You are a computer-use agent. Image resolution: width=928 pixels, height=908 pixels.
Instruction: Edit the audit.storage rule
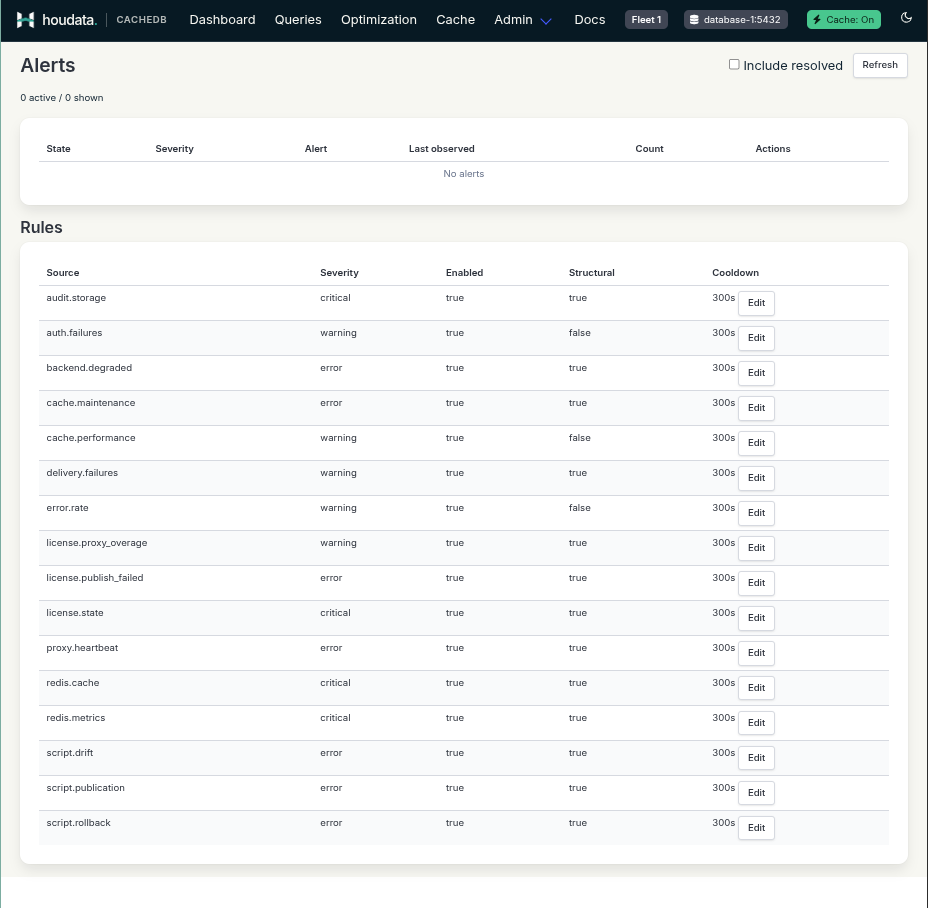point(756,303)
